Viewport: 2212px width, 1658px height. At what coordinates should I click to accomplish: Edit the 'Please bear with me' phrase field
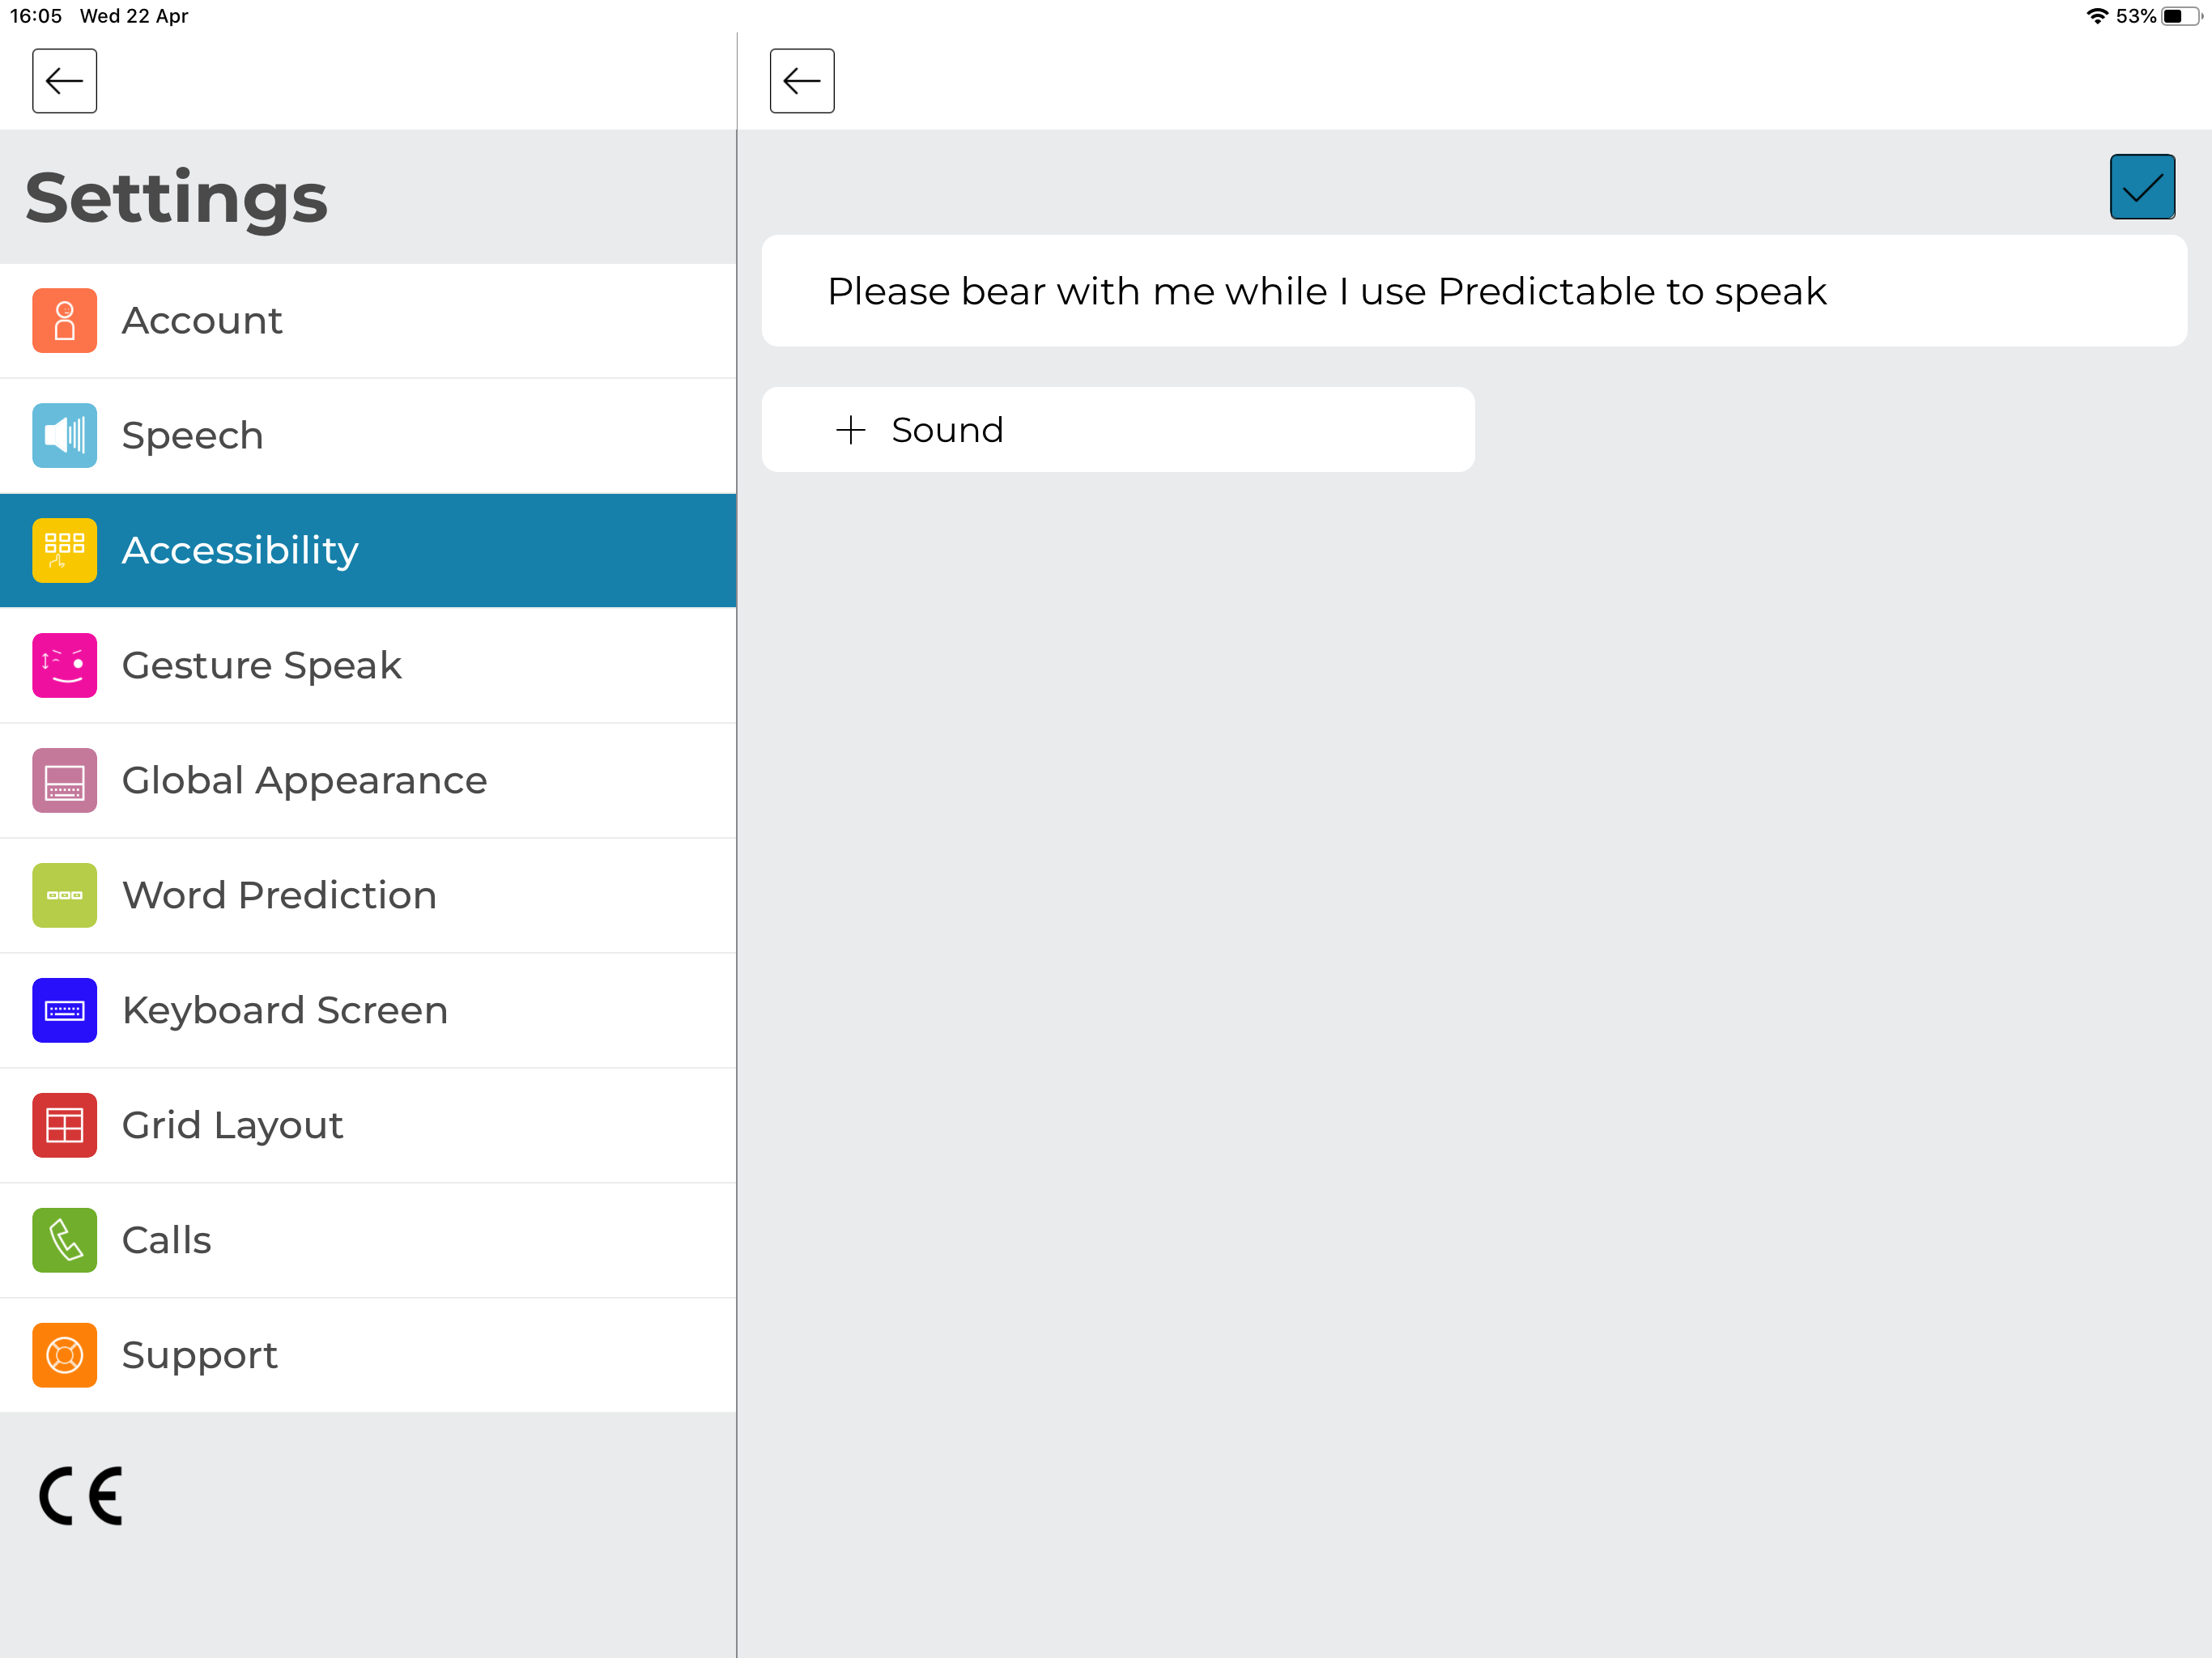coord(1474,291)
